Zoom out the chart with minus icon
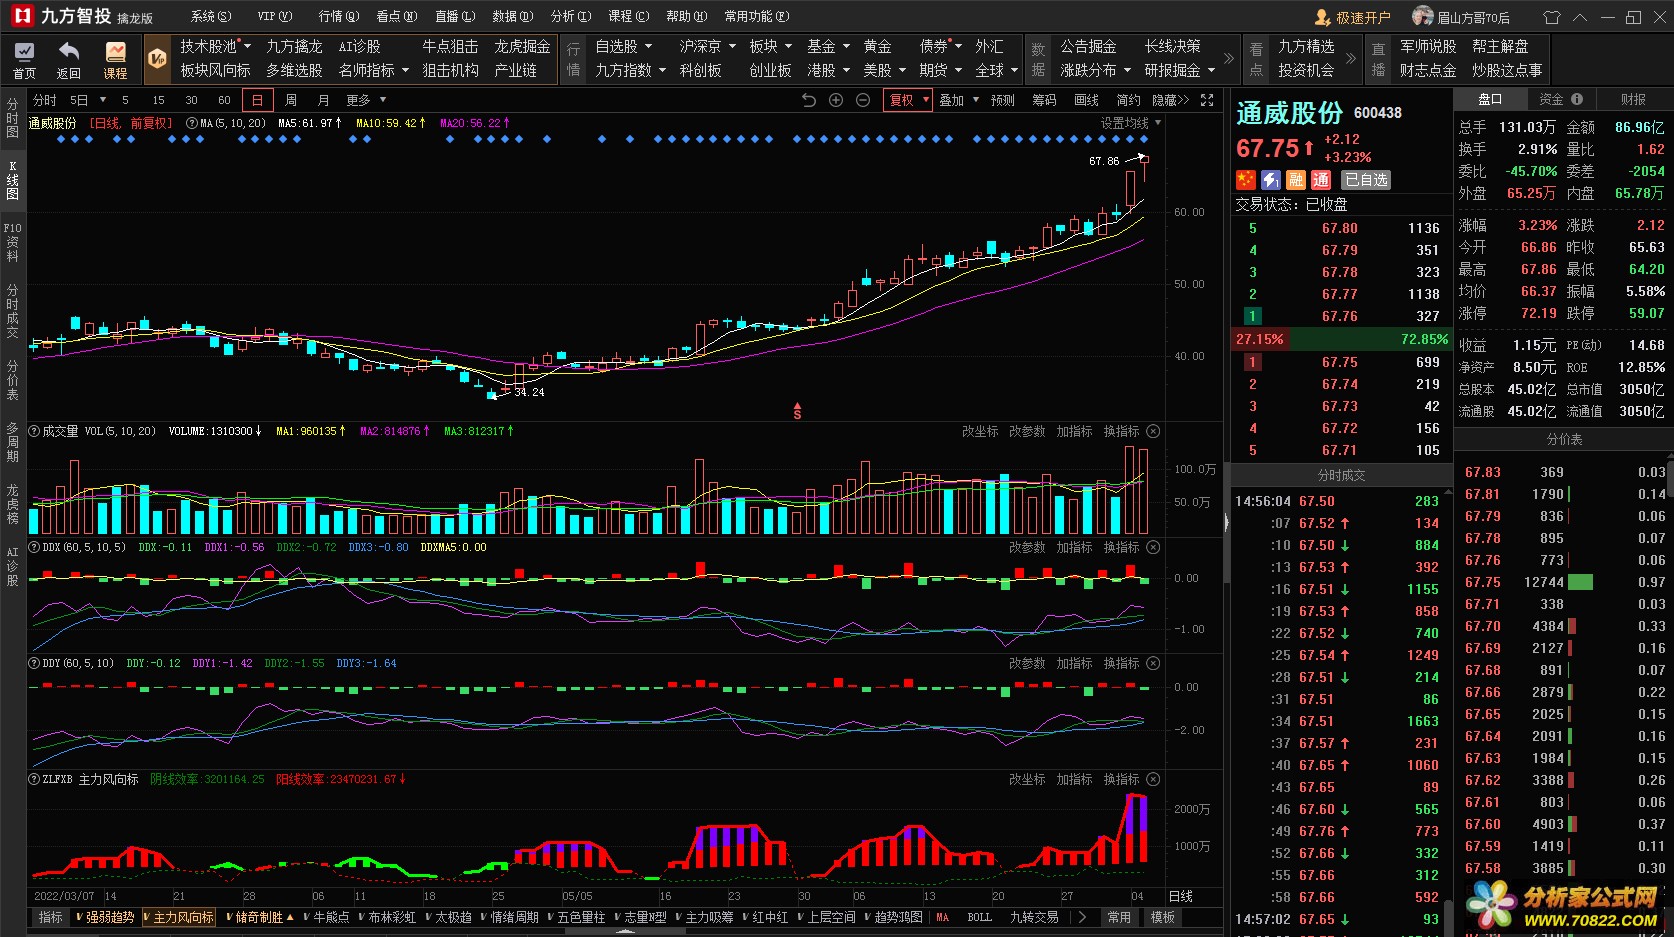The image size is (1674, 937). [863, 100]
